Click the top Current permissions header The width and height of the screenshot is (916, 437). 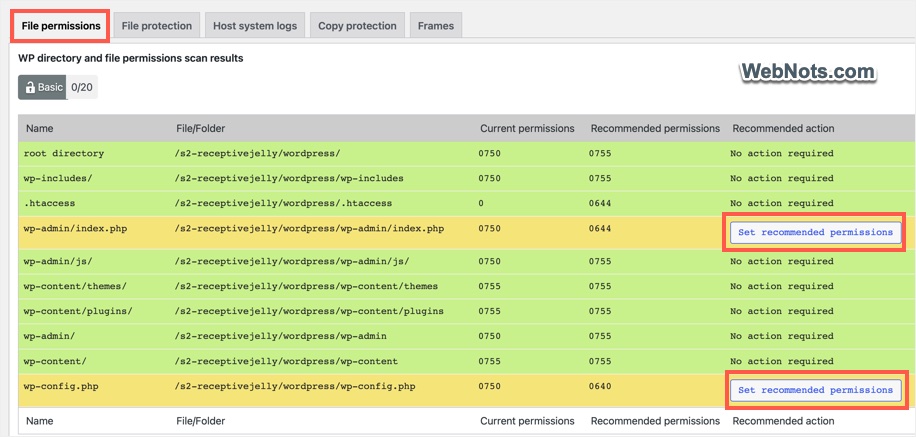pyautogui.click(x=527, y=128)
